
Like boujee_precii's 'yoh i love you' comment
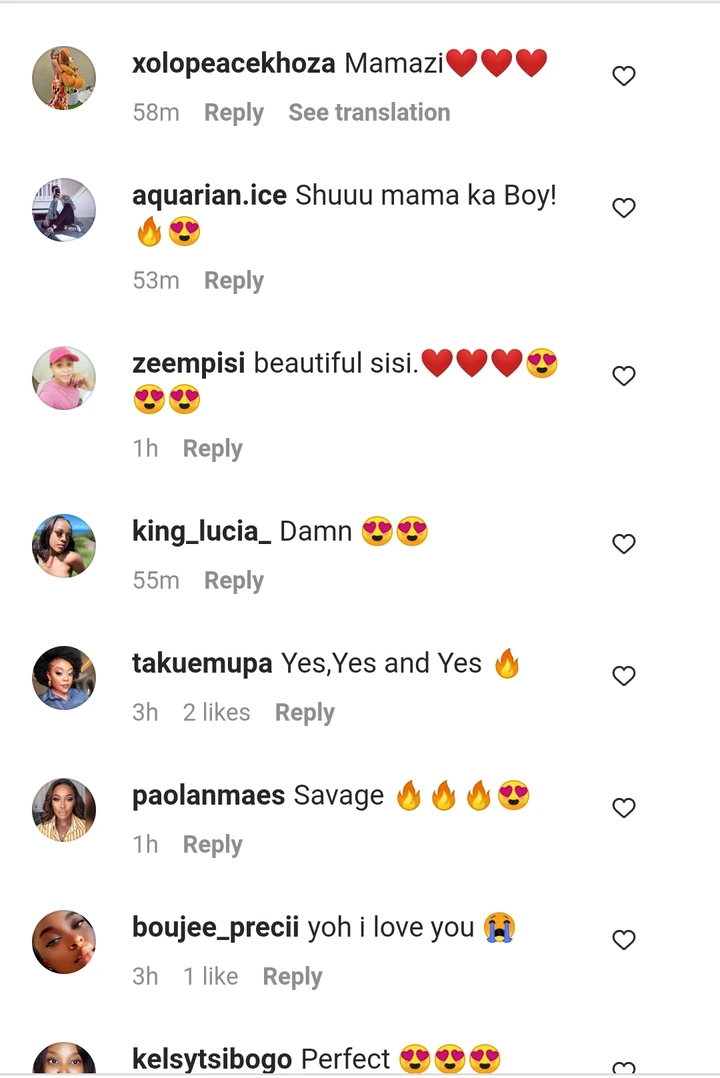click(624, 940)
